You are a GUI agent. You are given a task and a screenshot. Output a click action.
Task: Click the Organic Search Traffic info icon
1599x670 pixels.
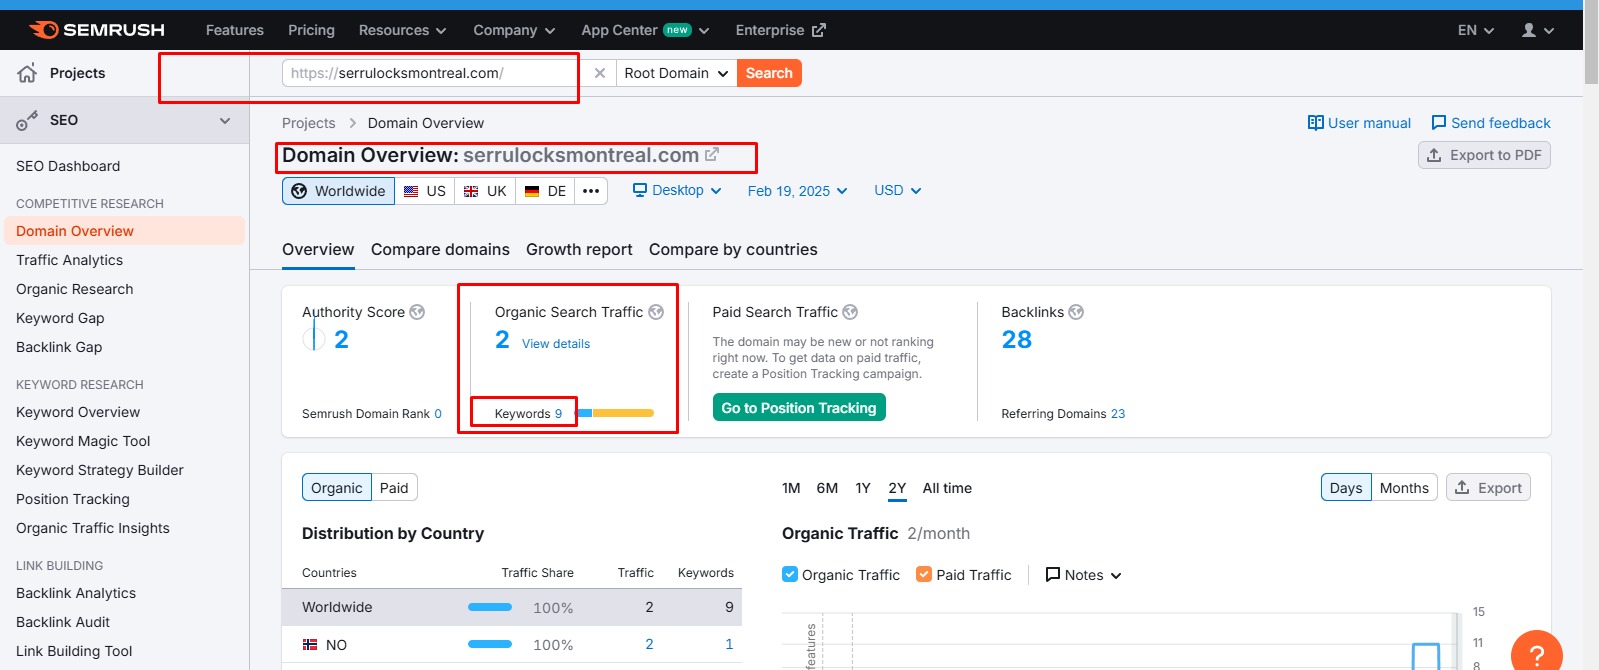(656, 312)
